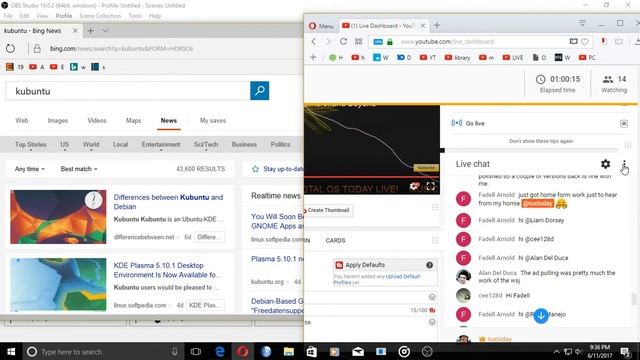Open the OBS Scene Collection menu
The width and height of the screenshot is (640, 360).
tap(100, 16)
